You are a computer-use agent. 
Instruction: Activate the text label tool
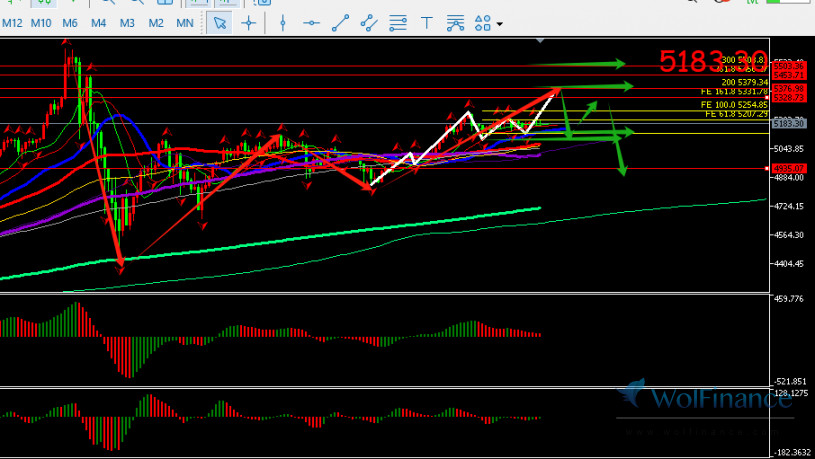(x=427, y=22)
